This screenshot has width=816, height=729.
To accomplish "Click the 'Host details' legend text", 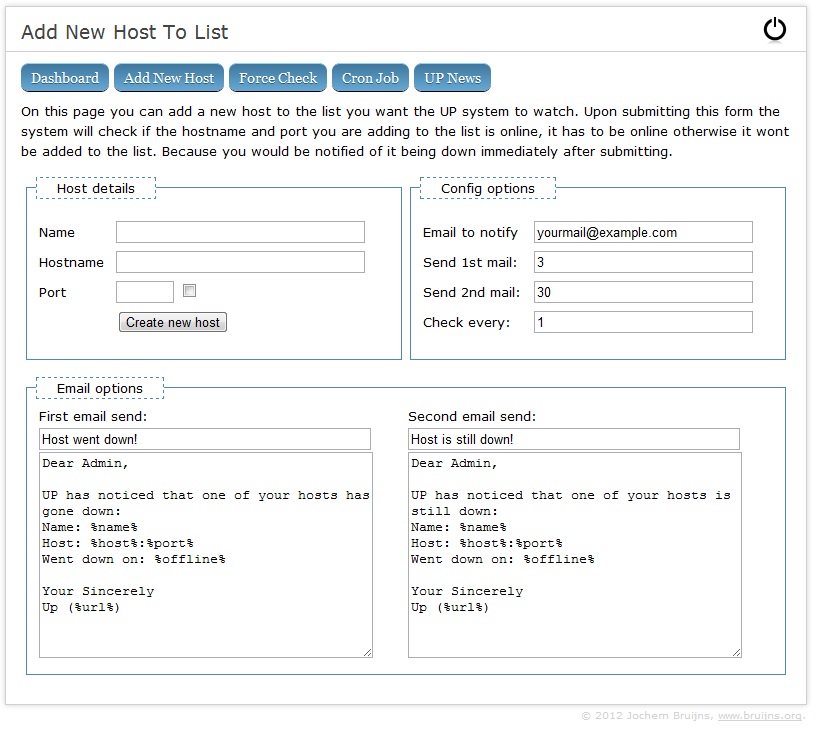I will tap(96, 188).
